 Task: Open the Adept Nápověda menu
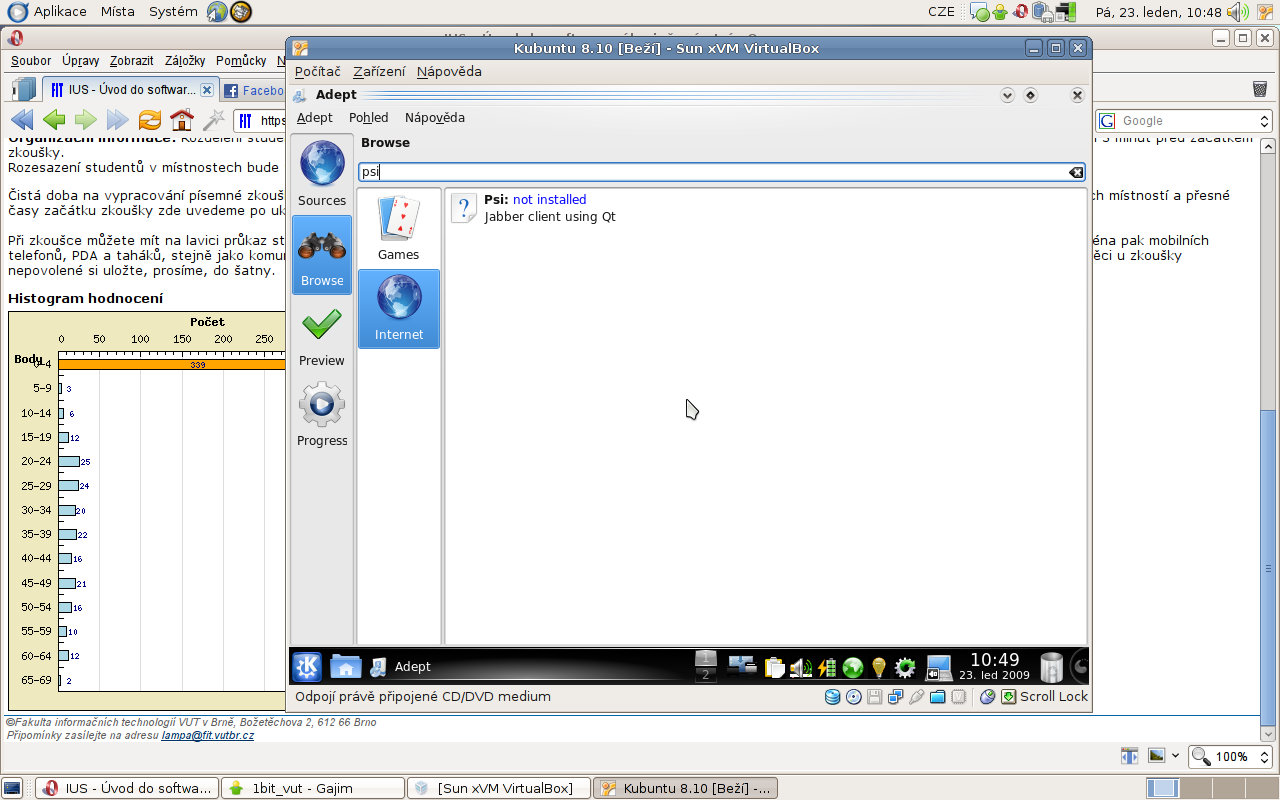pyautogui.click(x=435, y=117)
